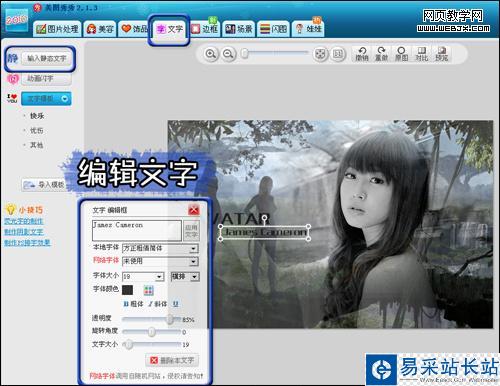This screenshot has height=386, width=500.
Task: Open the third link under 小技巧
Action: [x=27, y=243]
